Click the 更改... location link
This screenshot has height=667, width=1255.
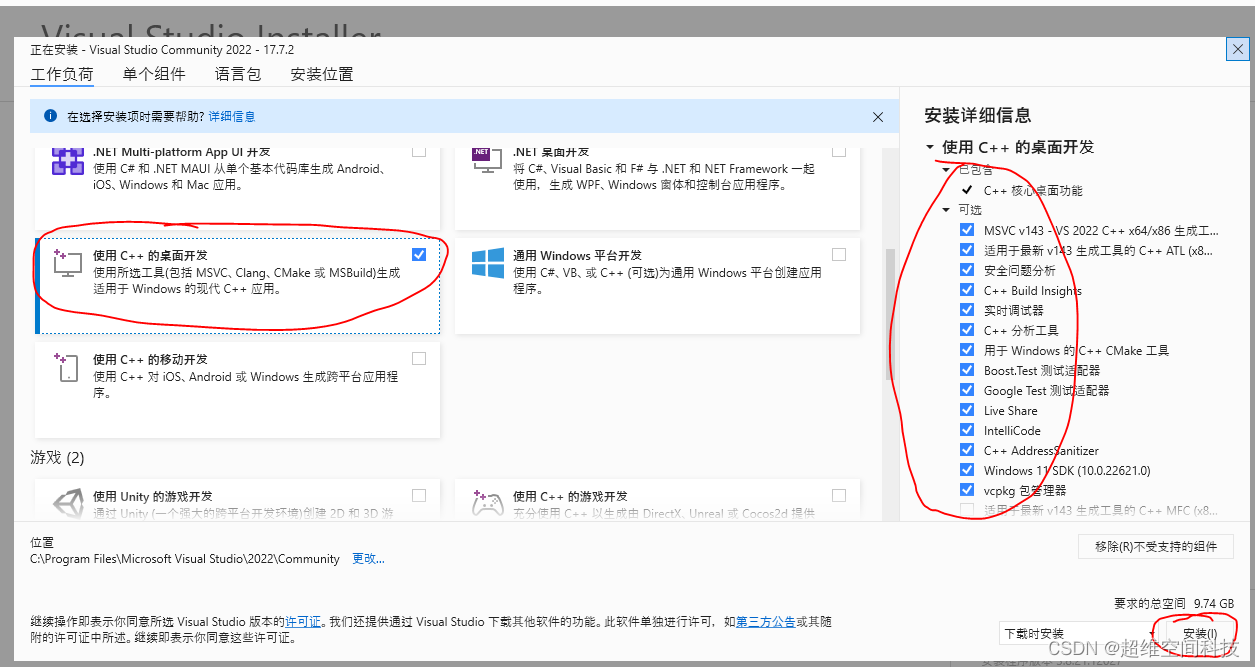[368, 559]
